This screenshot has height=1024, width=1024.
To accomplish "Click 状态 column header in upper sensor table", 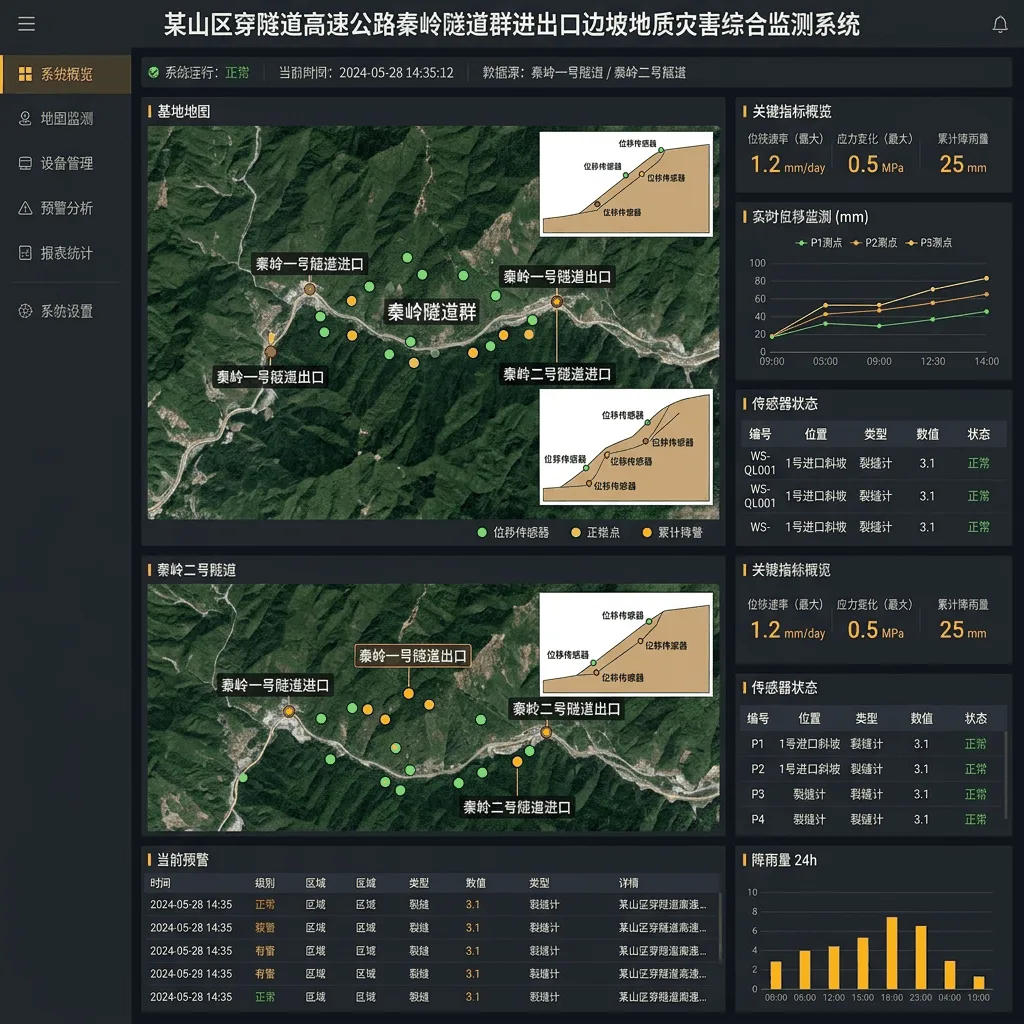I will click(x=978, y=434).
